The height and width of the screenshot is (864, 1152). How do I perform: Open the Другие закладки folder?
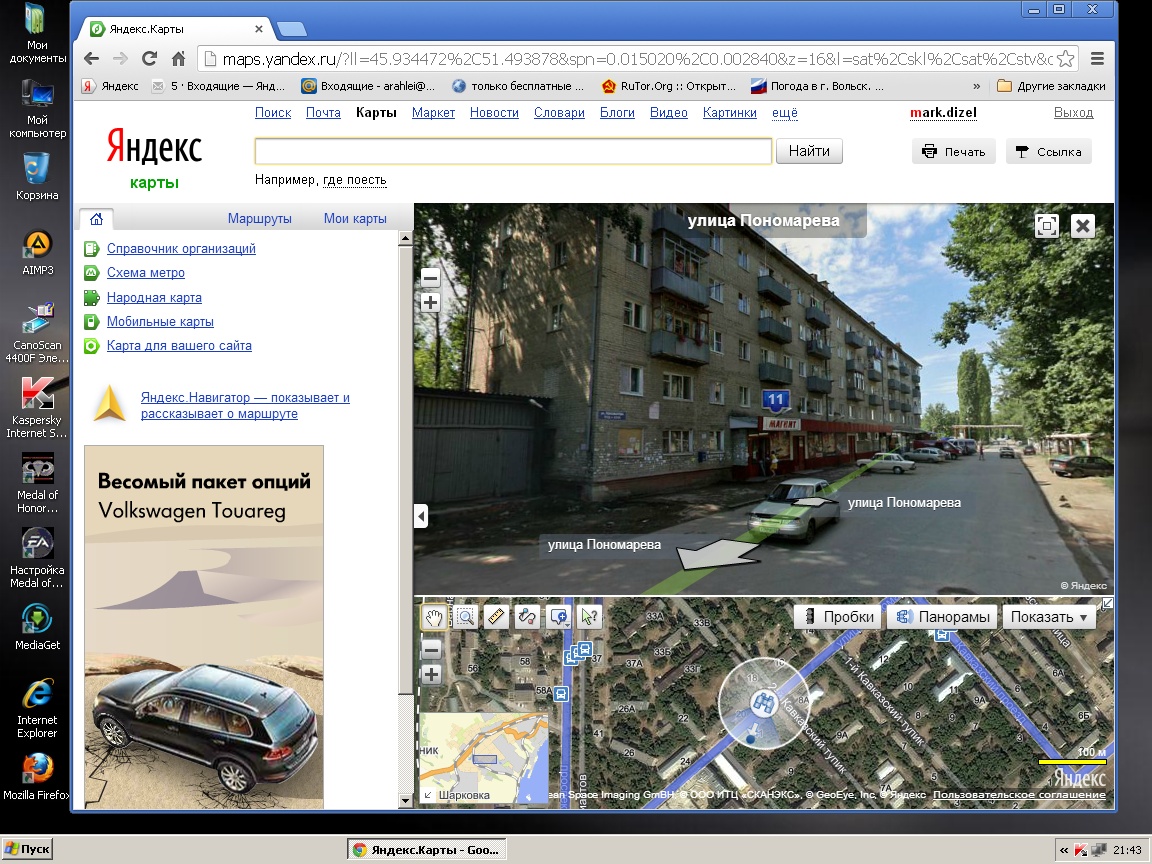[x=1051, y=86]
